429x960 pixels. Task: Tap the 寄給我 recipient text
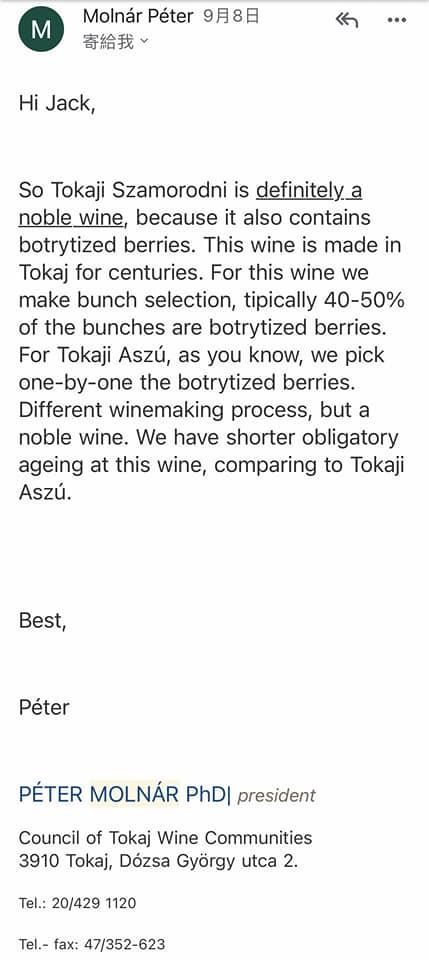(x=108, y=42)
